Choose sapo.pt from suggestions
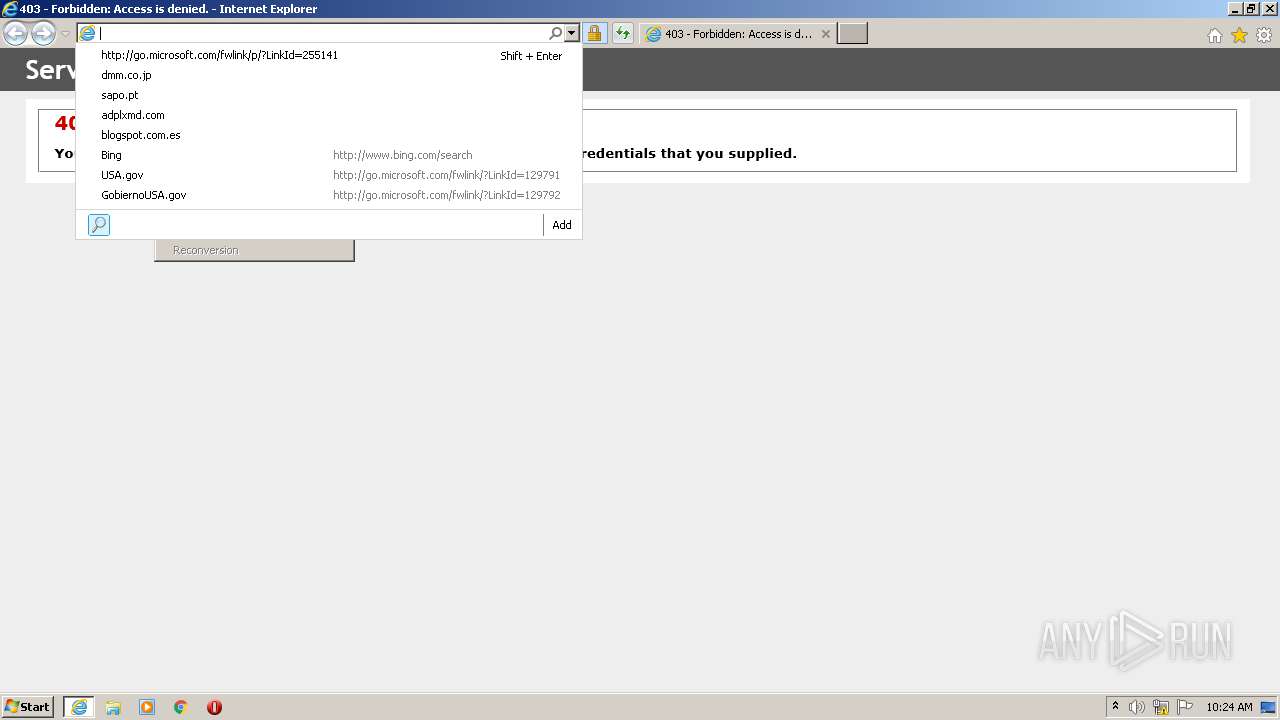1280x720 pixels. click(329, 95)
